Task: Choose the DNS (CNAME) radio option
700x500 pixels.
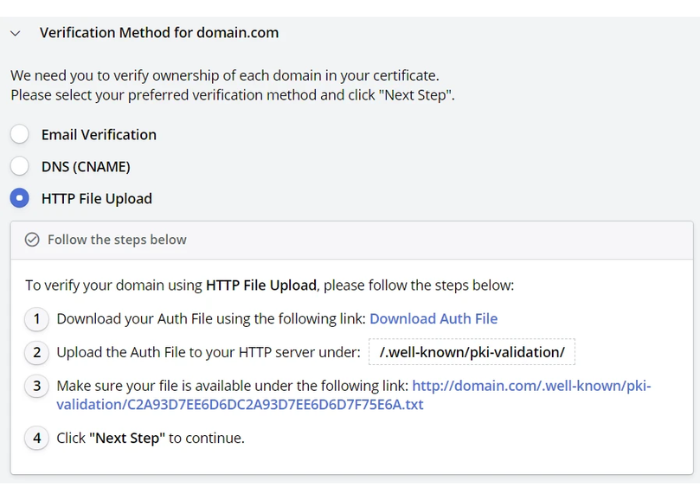Action: click(20, 166)
